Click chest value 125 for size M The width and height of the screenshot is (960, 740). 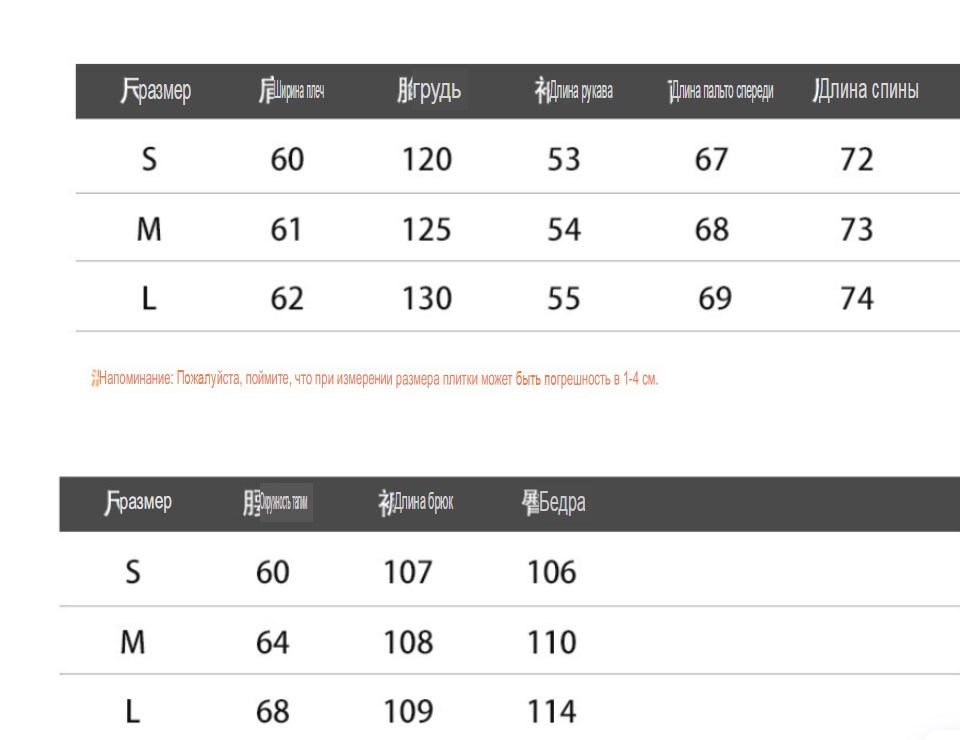pos(427,230)
